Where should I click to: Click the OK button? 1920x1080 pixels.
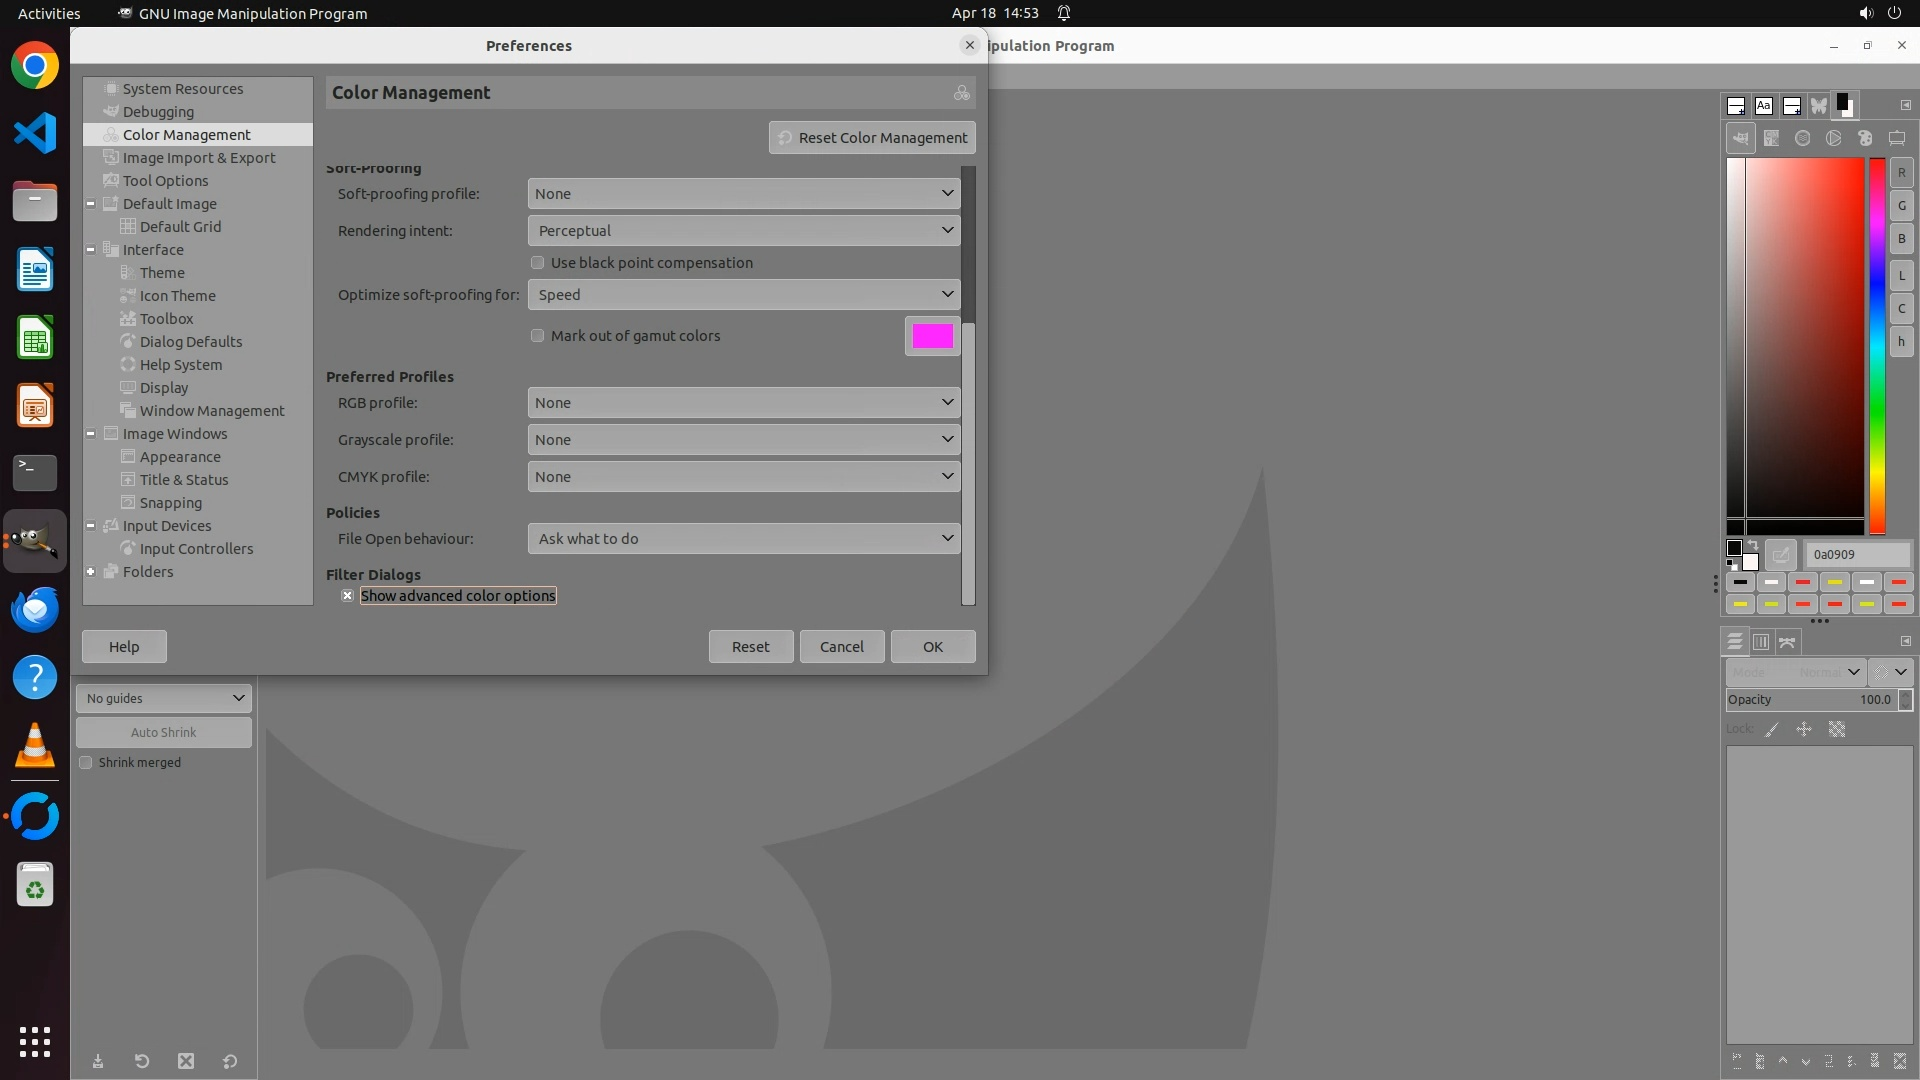coord(932,647)
